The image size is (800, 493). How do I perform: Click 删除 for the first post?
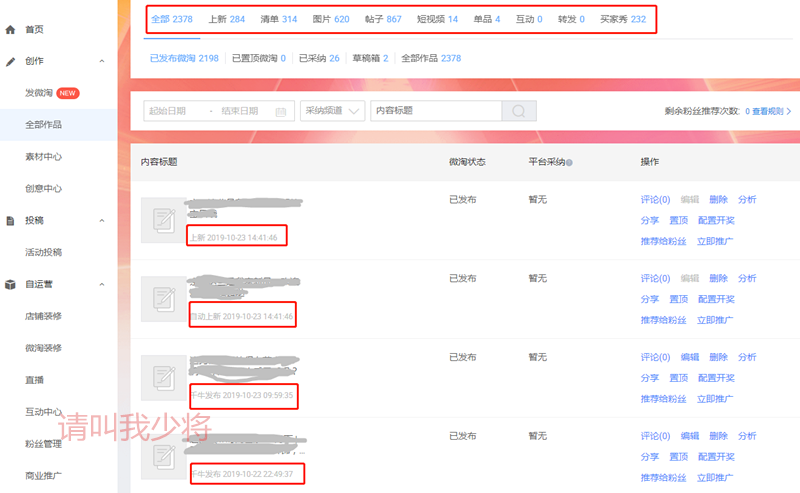coord(718,200)
